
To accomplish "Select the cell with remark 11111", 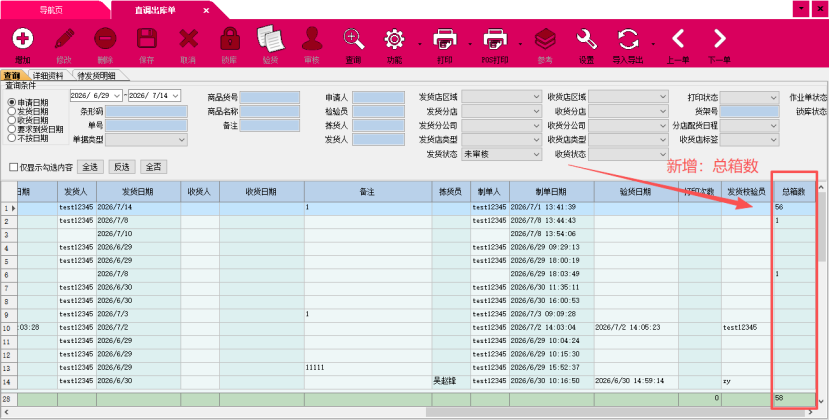I will 368,368.
